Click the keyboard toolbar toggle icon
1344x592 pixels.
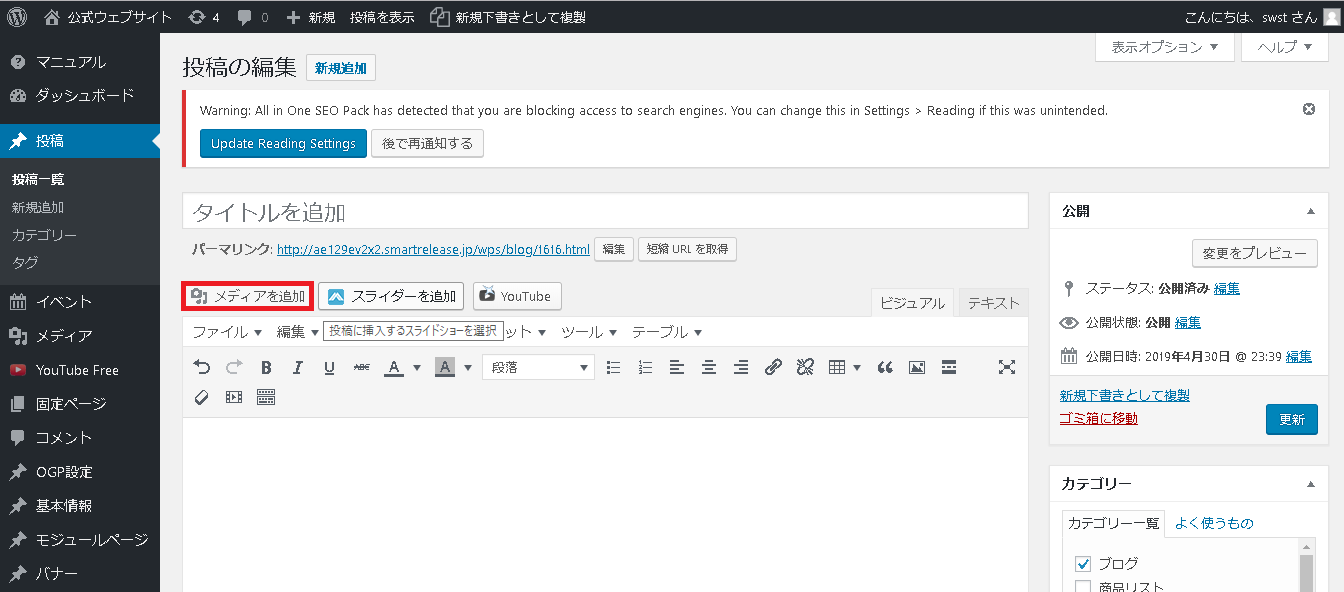266,397
